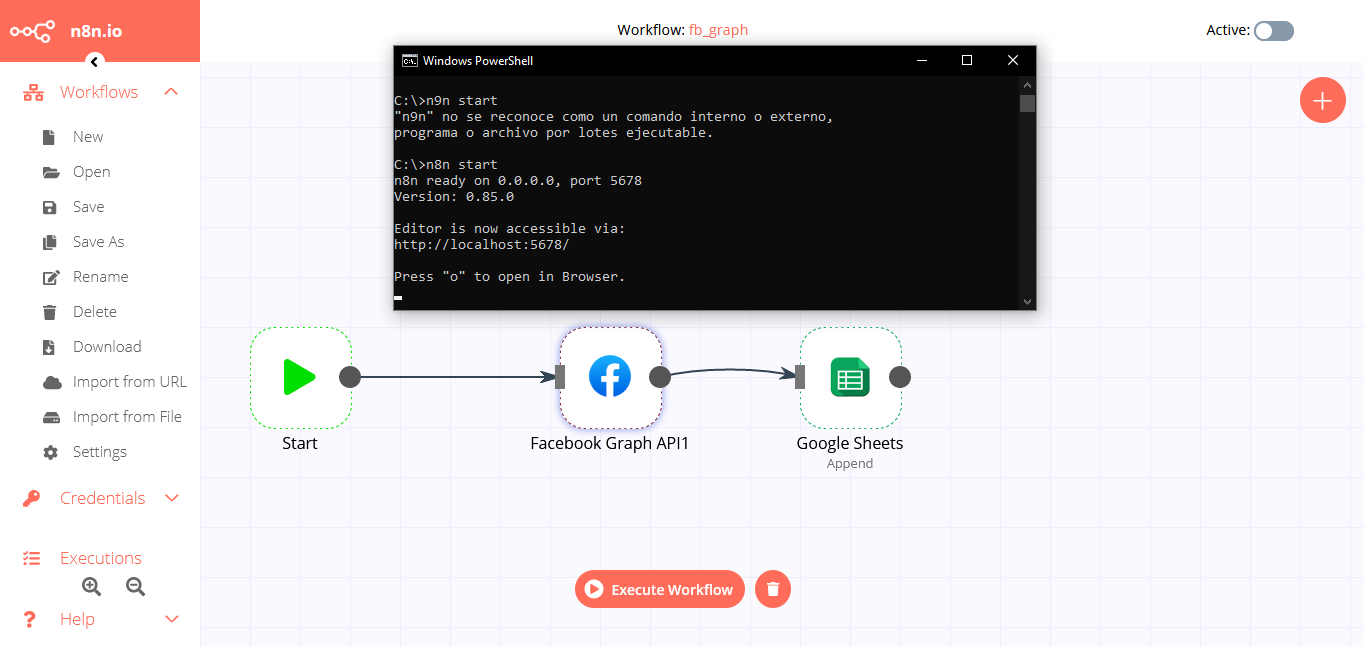Click the New file icon

pos(49,137)
